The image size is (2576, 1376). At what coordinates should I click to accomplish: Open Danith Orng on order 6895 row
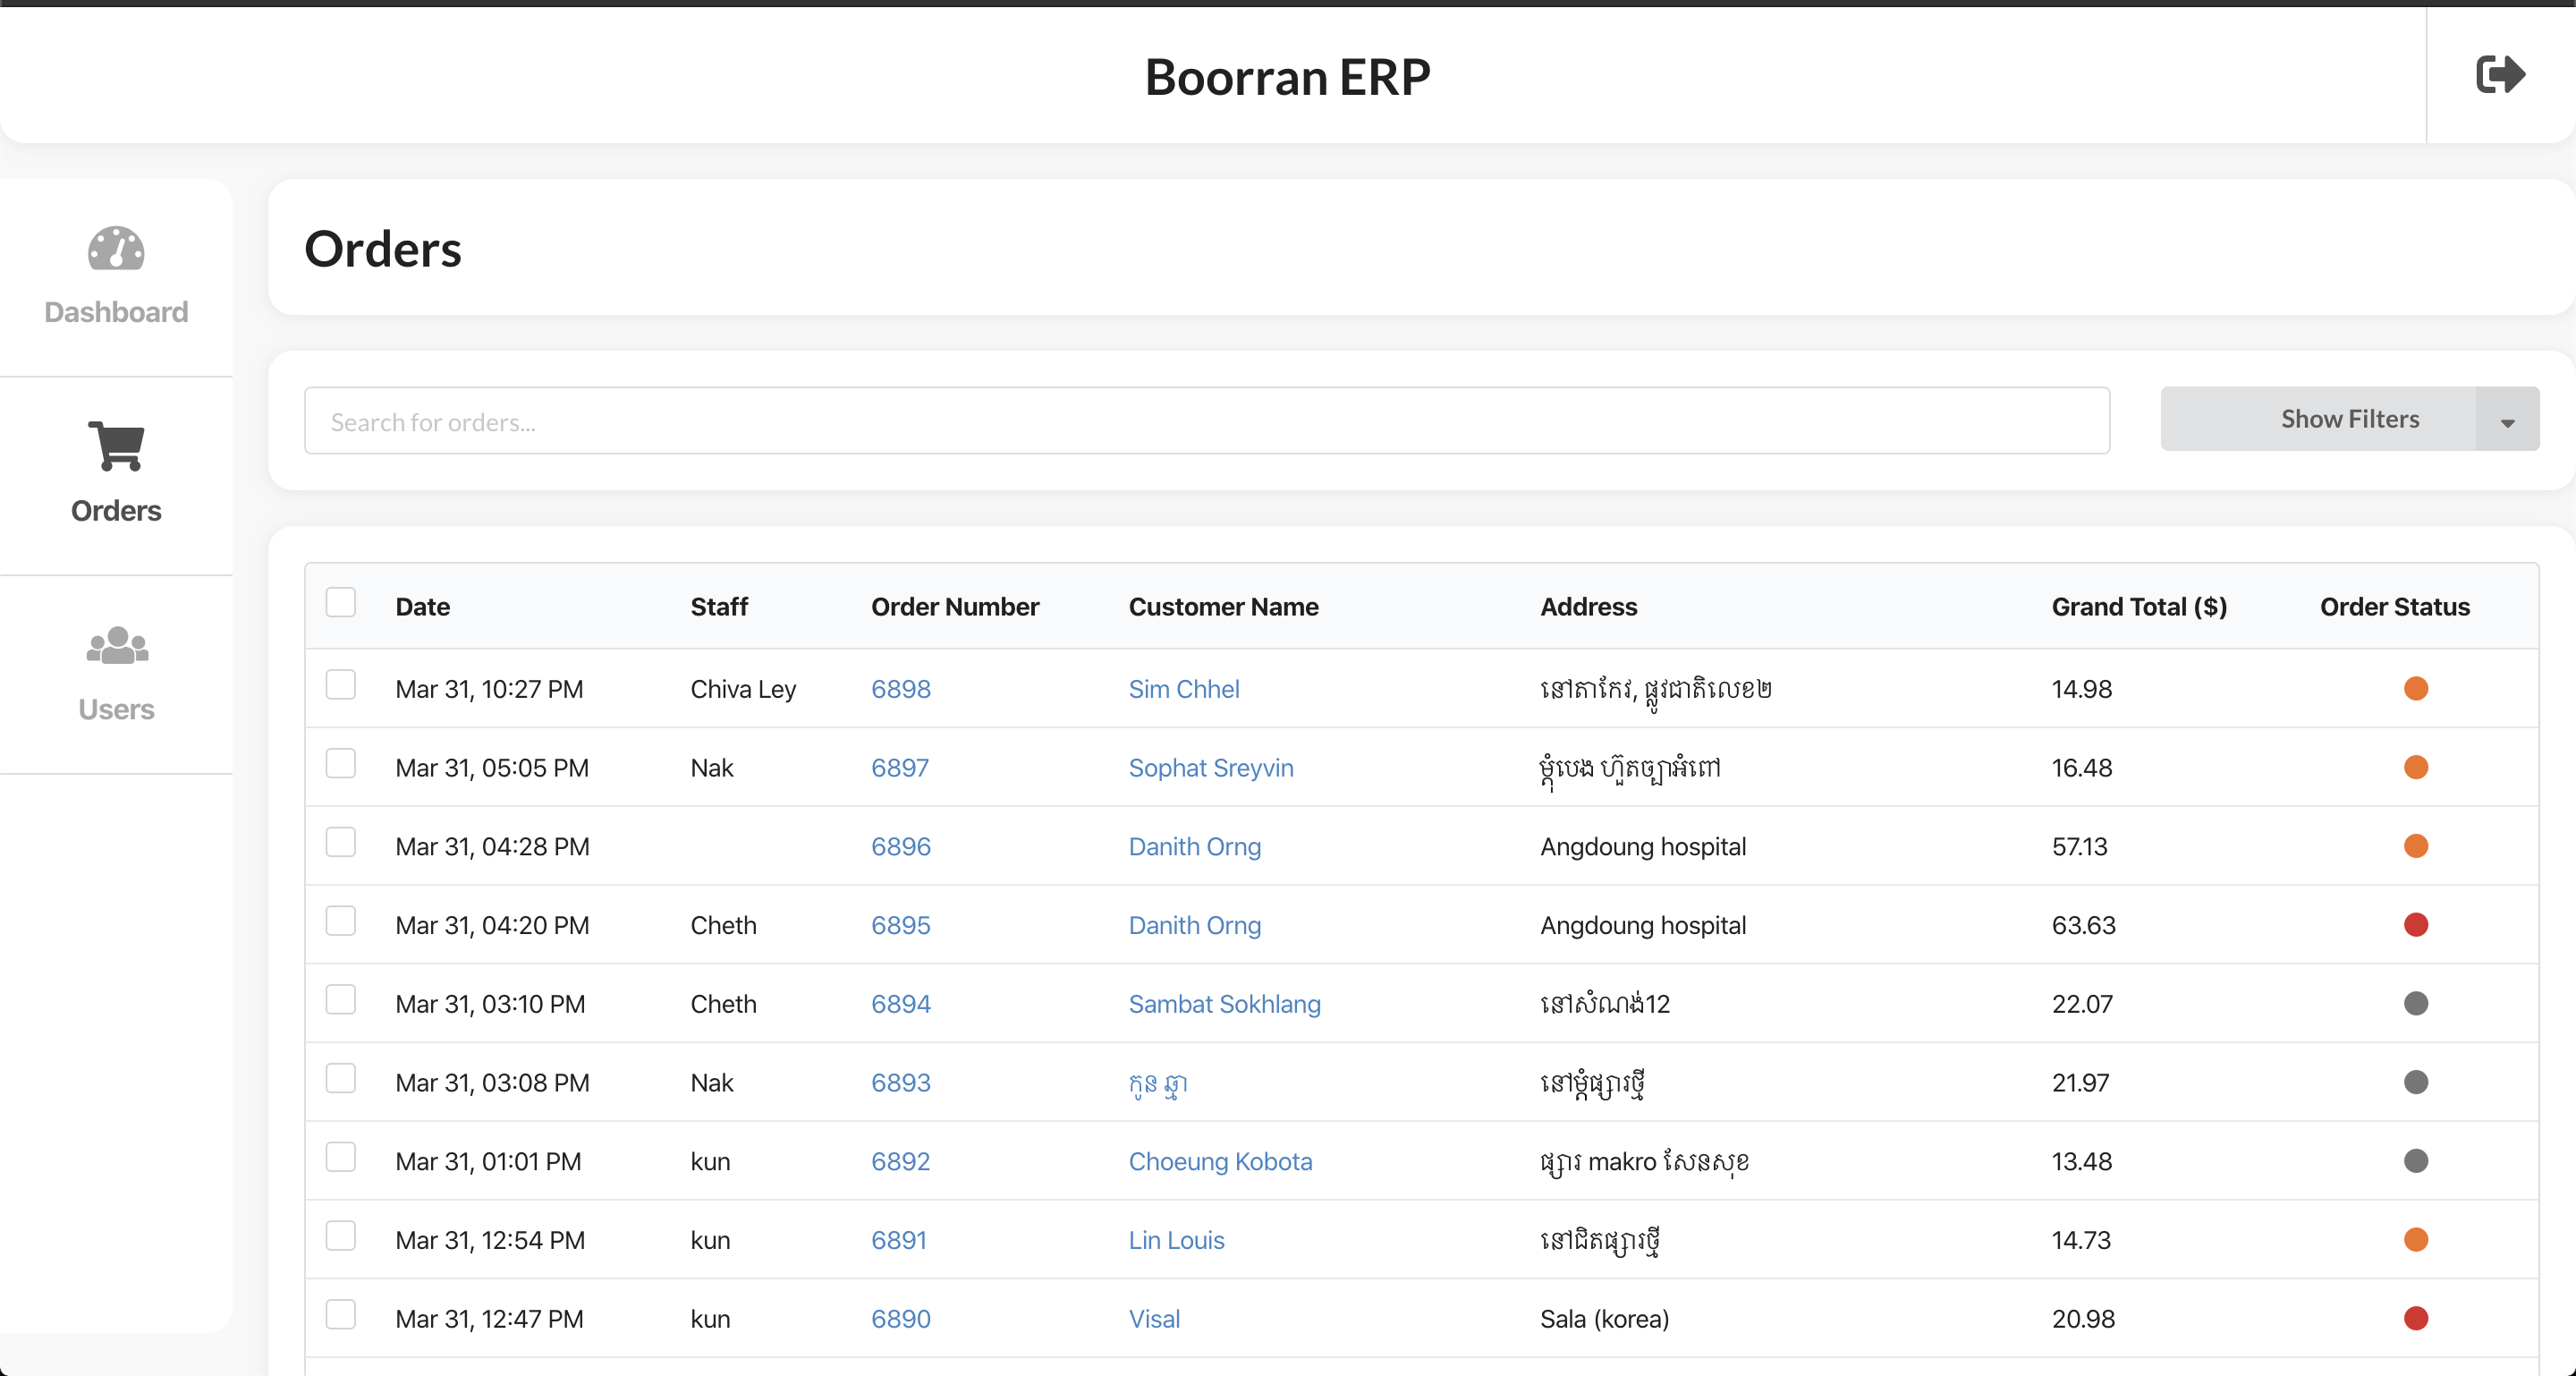point(1195,925)
